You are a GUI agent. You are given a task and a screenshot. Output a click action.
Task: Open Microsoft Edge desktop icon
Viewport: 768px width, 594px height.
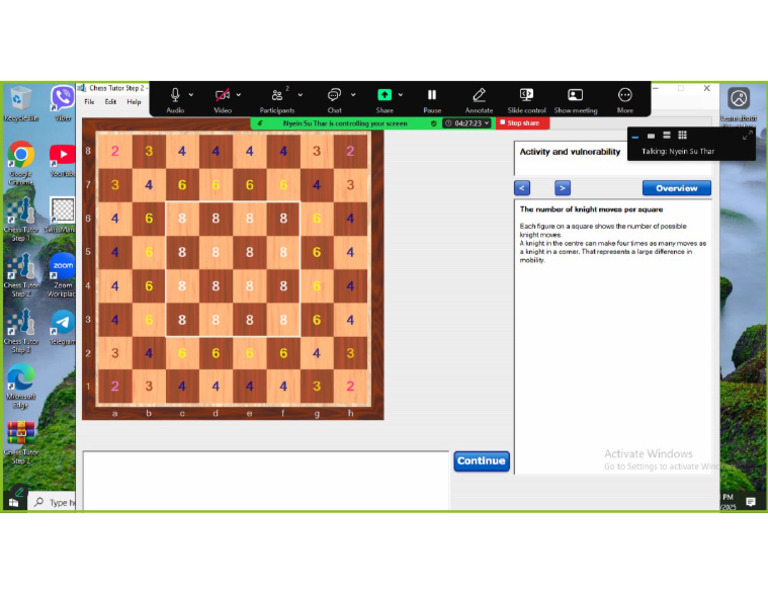point(21,387)
